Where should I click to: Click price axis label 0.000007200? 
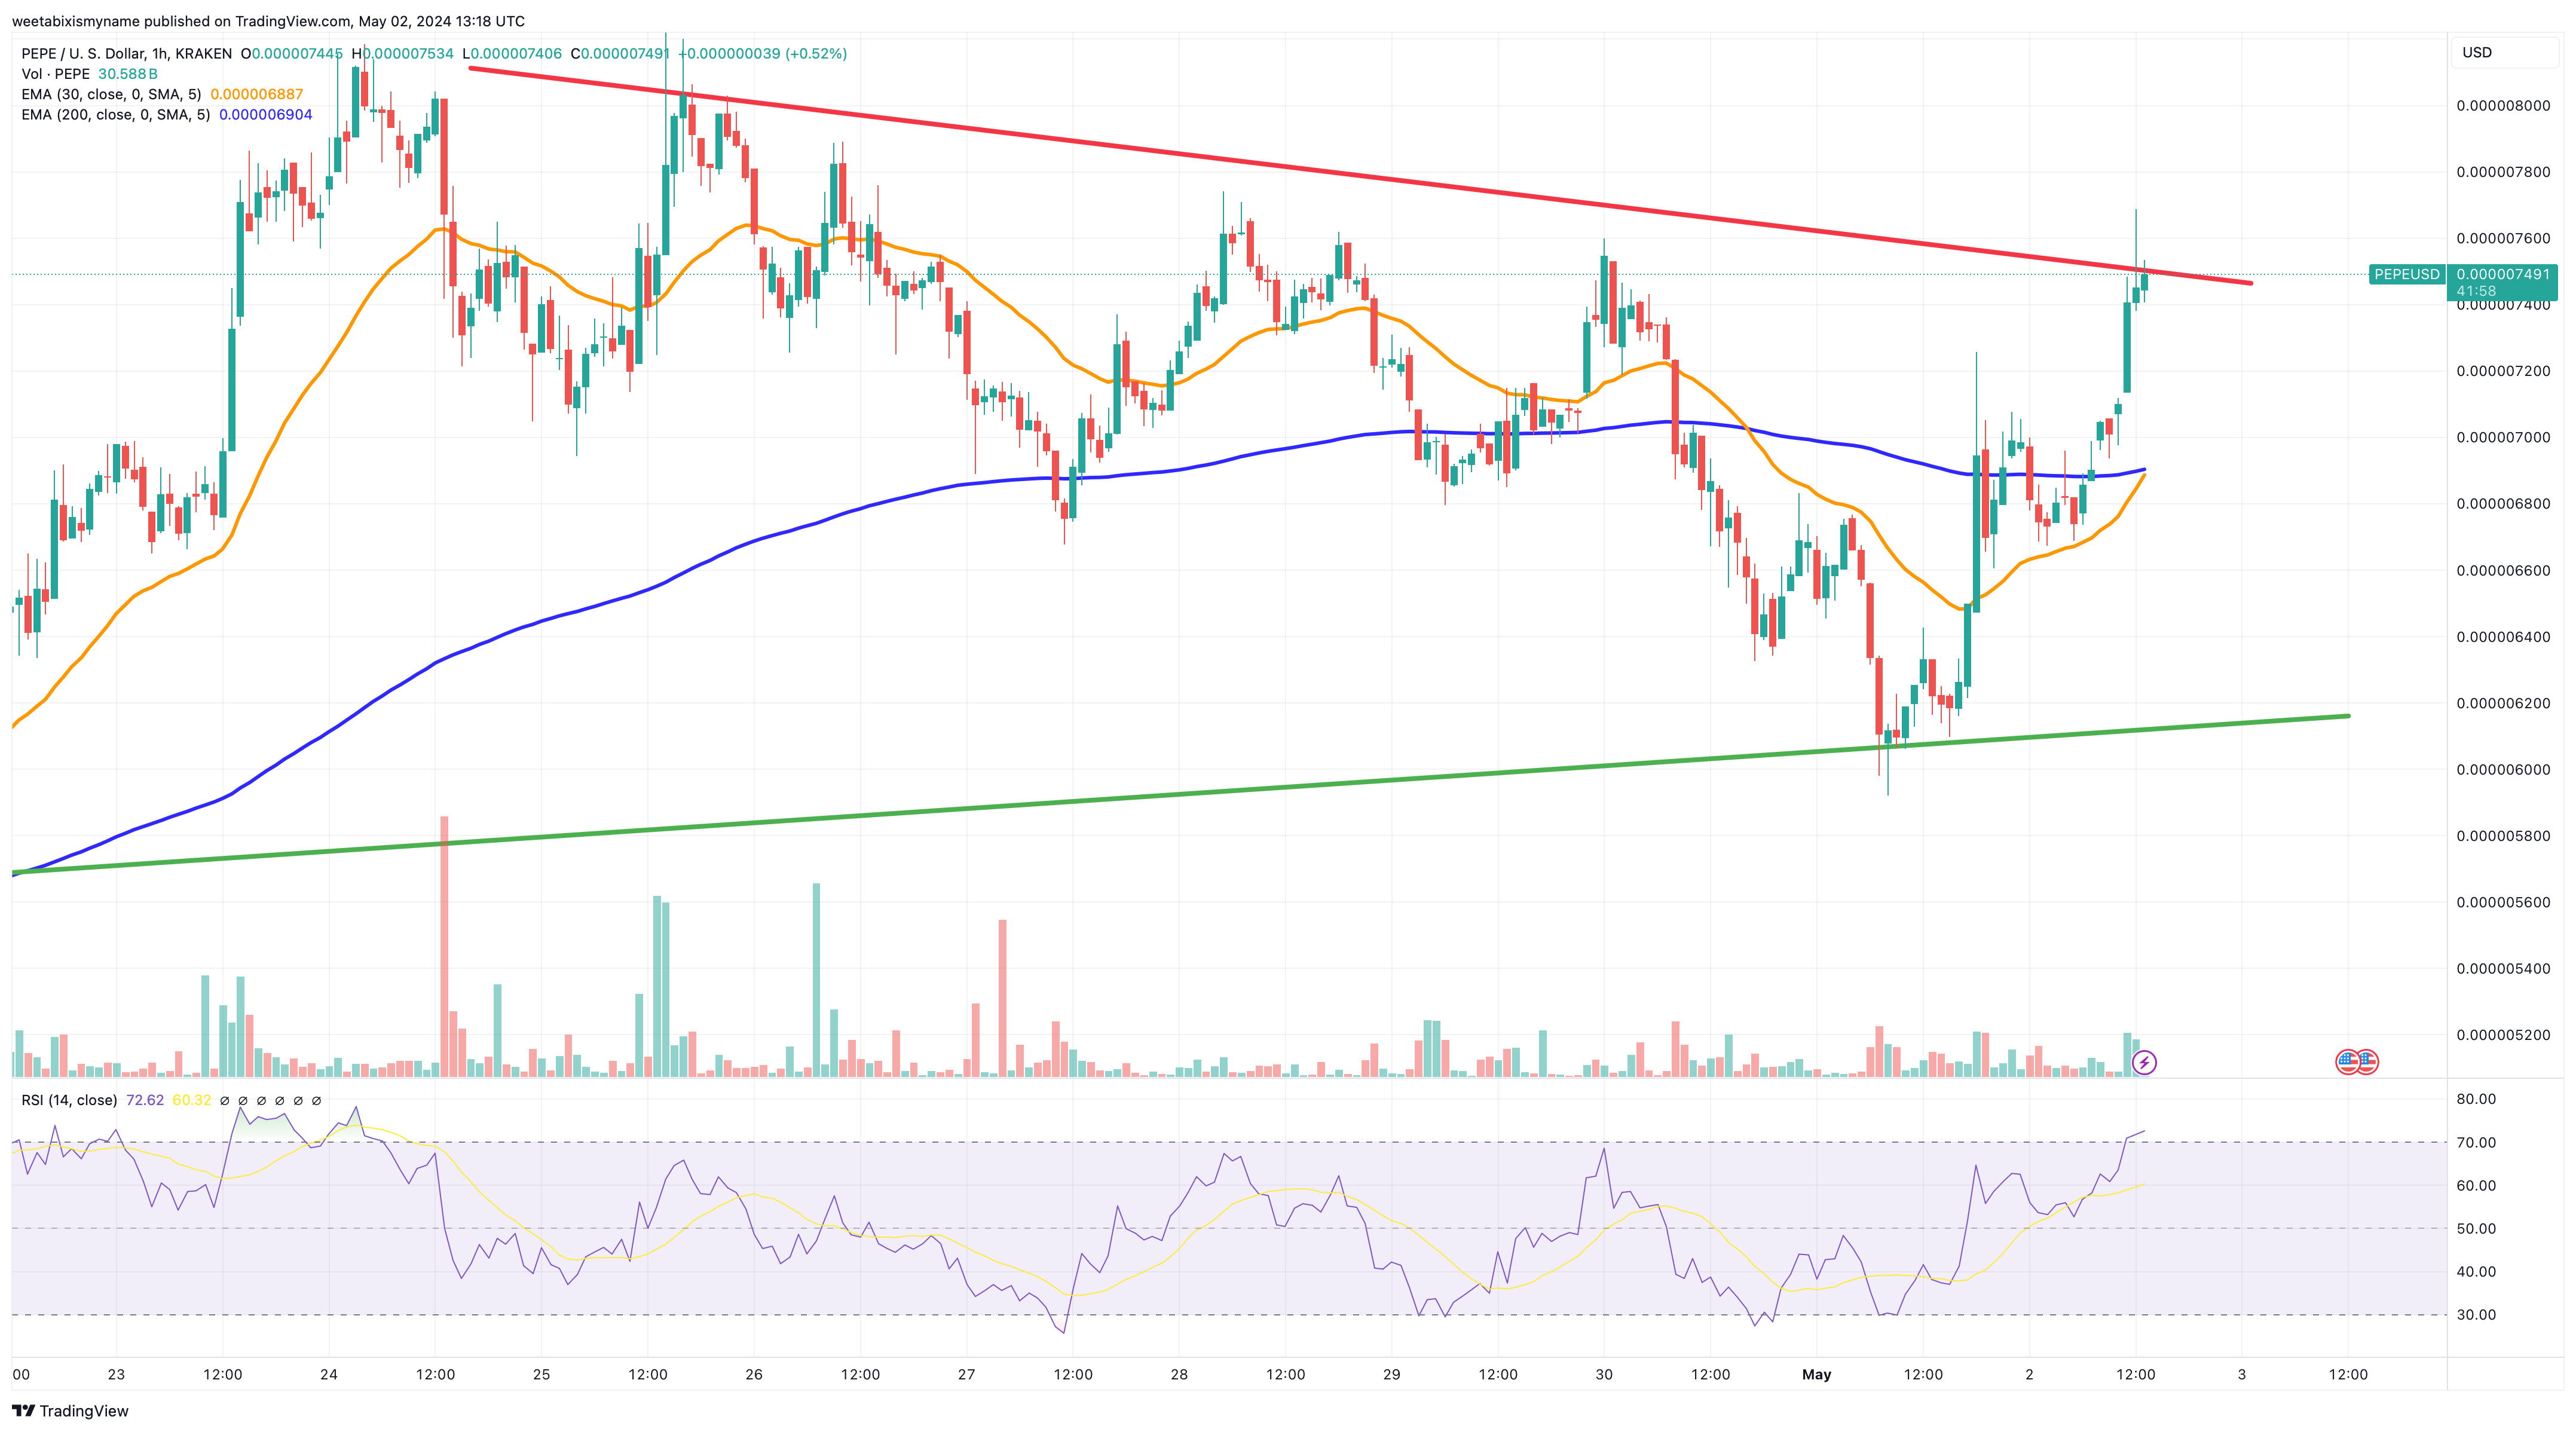tap(2503, 371)
